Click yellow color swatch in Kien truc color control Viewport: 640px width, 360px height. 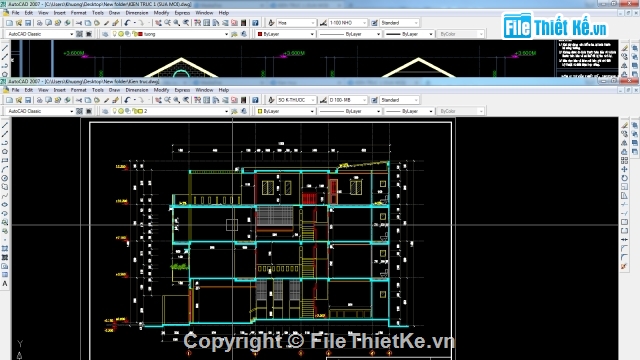(x=260, y=111)
